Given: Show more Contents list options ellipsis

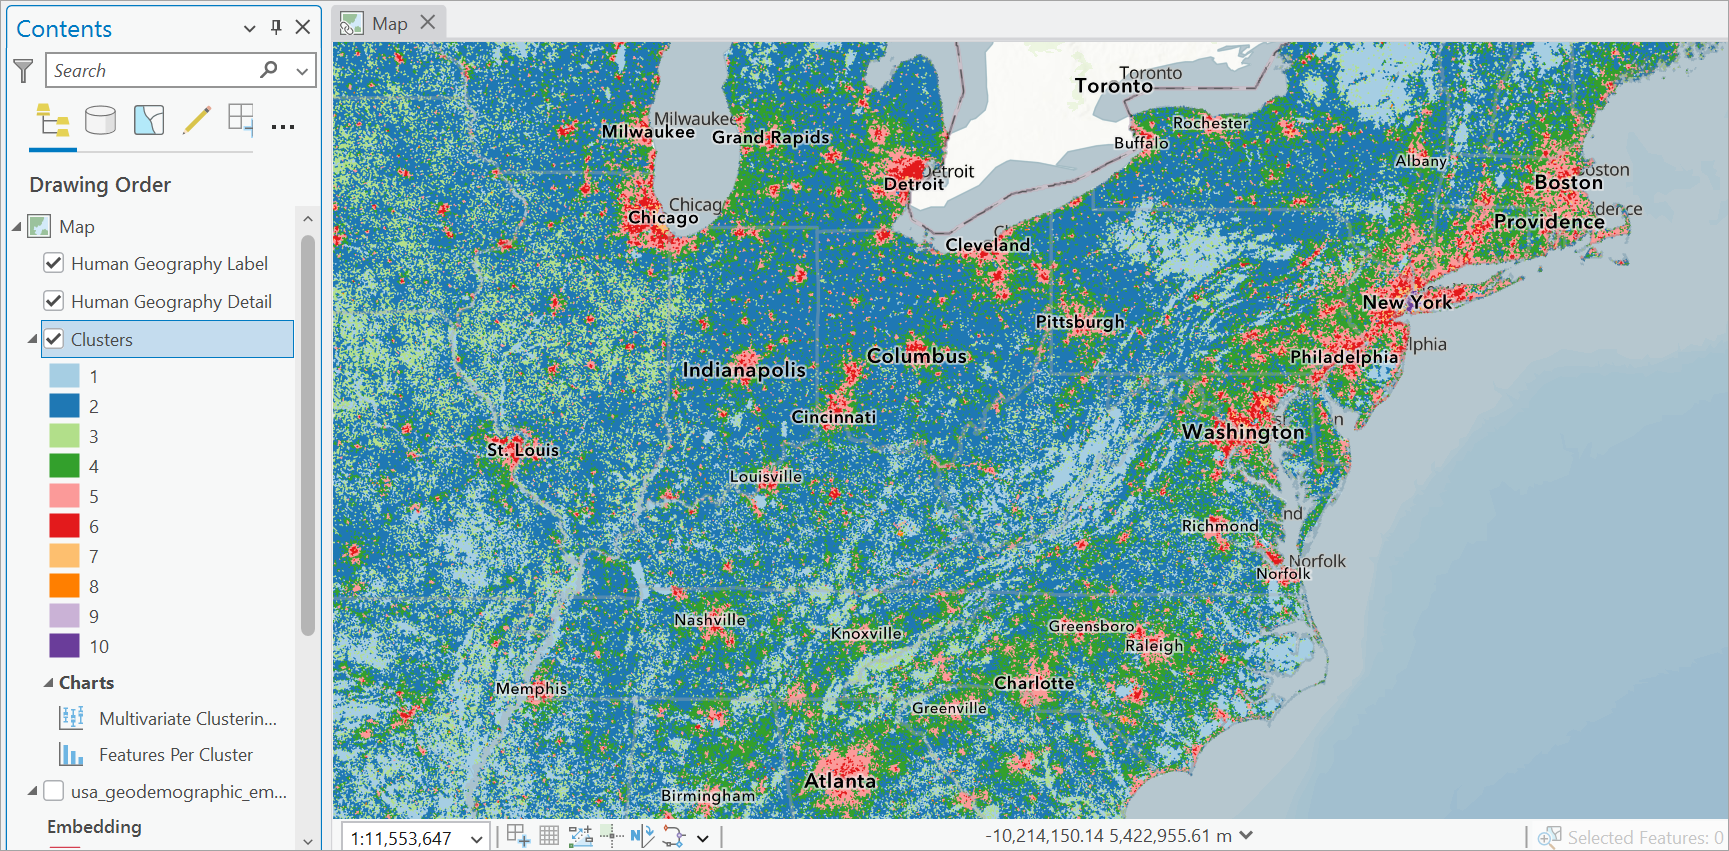Looking at the screenshot, I should point(283,127).
